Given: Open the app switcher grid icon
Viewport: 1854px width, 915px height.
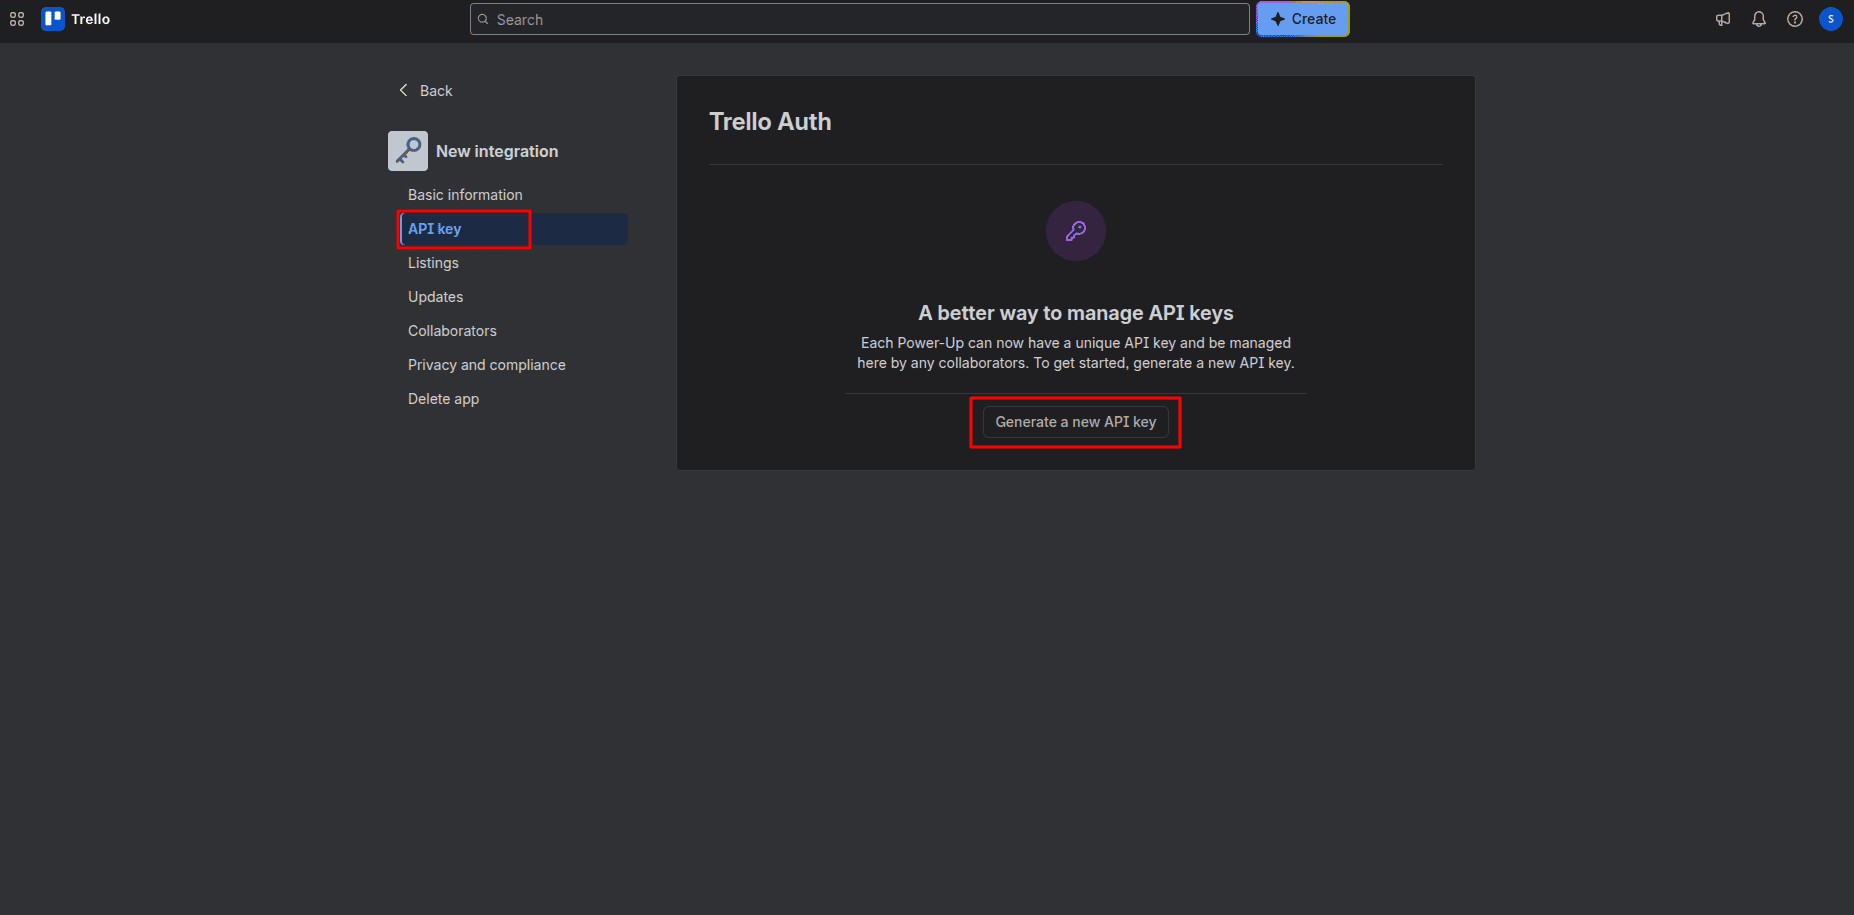Looking at the screenshot, I should [17, 19].
